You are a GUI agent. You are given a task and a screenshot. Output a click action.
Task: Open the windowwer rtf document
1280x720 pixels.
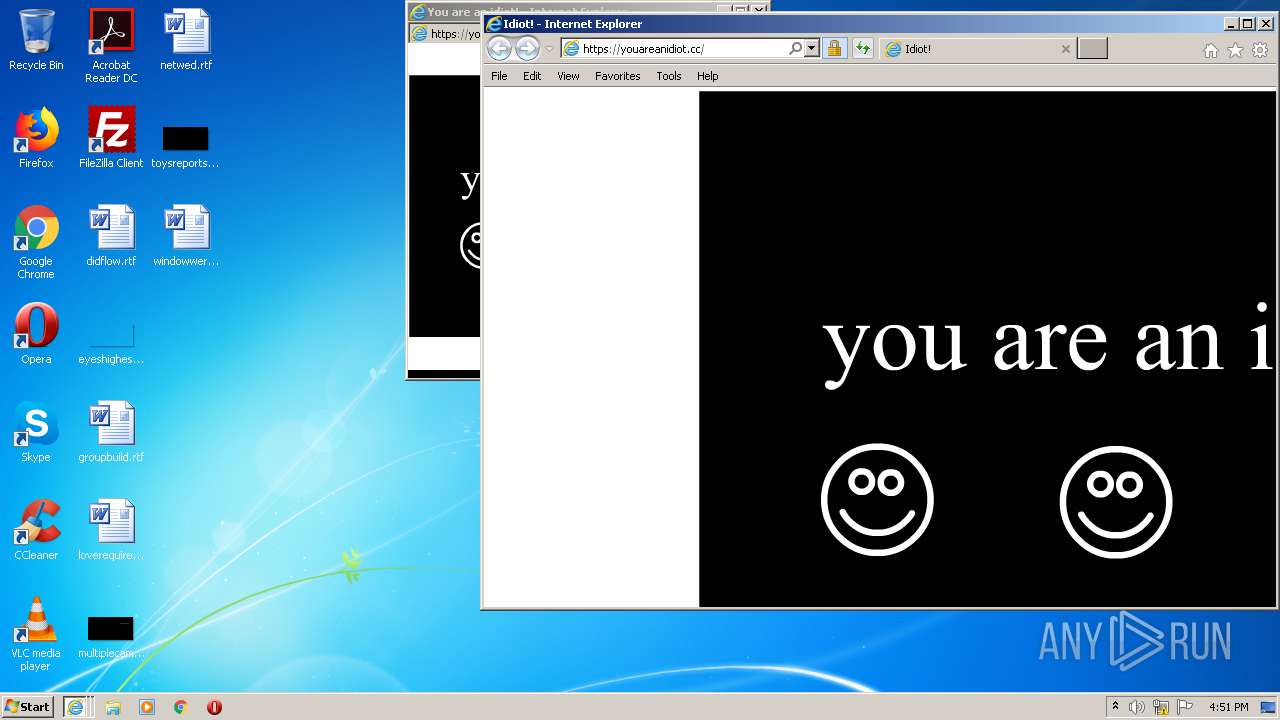[186, 236]
